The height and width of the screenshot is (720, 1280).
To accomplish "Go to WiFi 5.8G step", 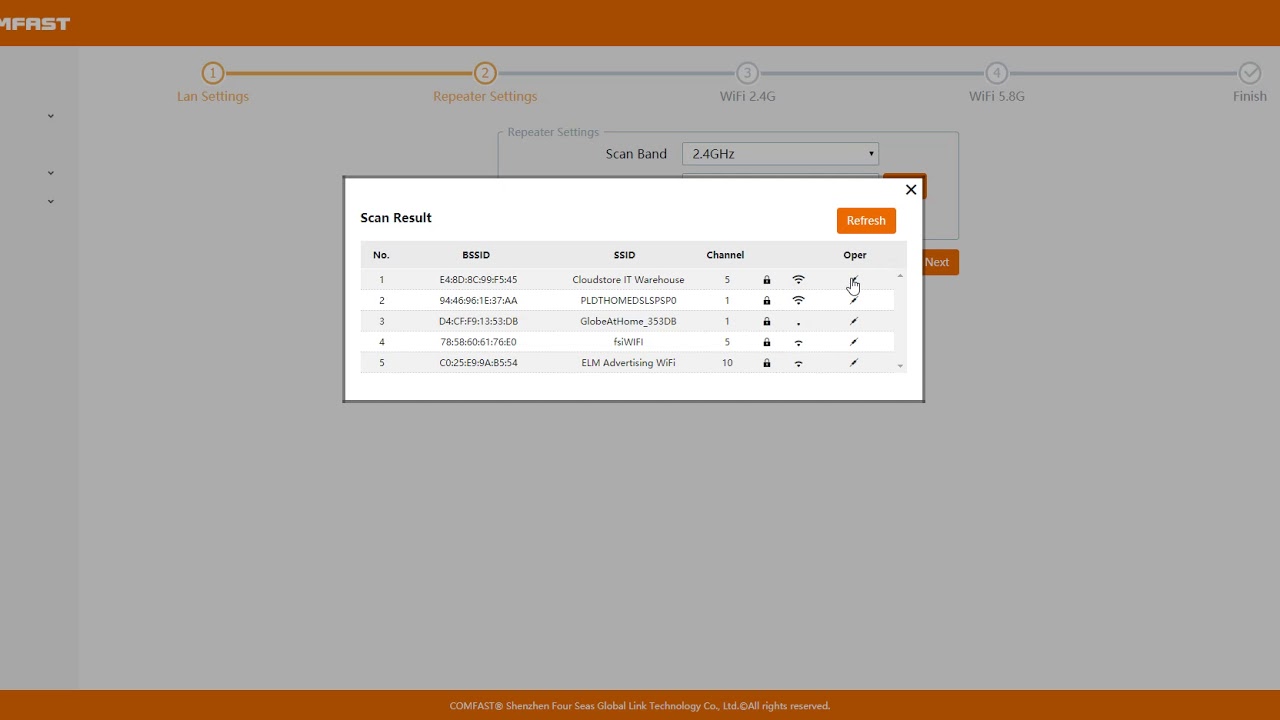I will pyautogui.click(x=997, y=96).
